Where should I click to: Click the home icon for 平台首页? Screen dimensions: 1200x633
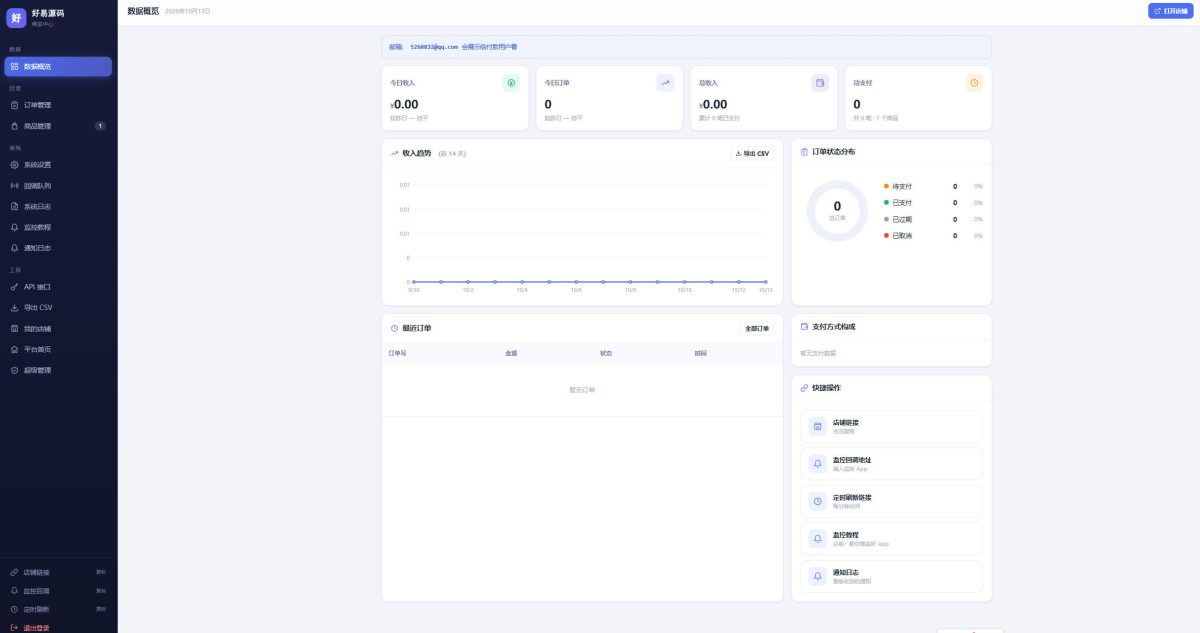pos(14,349)
